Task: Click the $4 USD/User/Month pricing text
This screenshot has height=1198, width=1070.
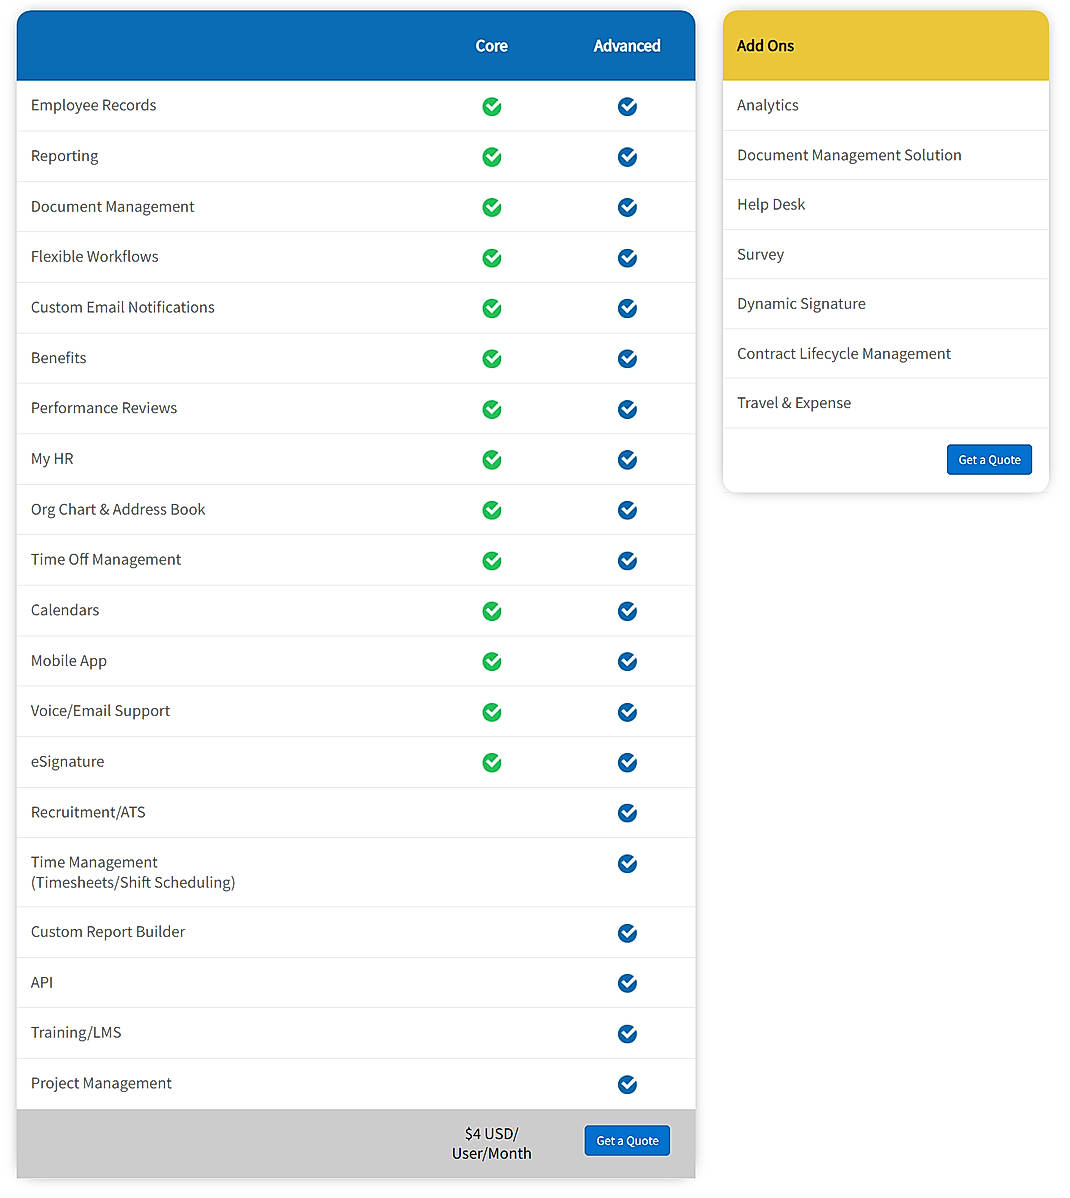Action: (x=491, y=1143)
